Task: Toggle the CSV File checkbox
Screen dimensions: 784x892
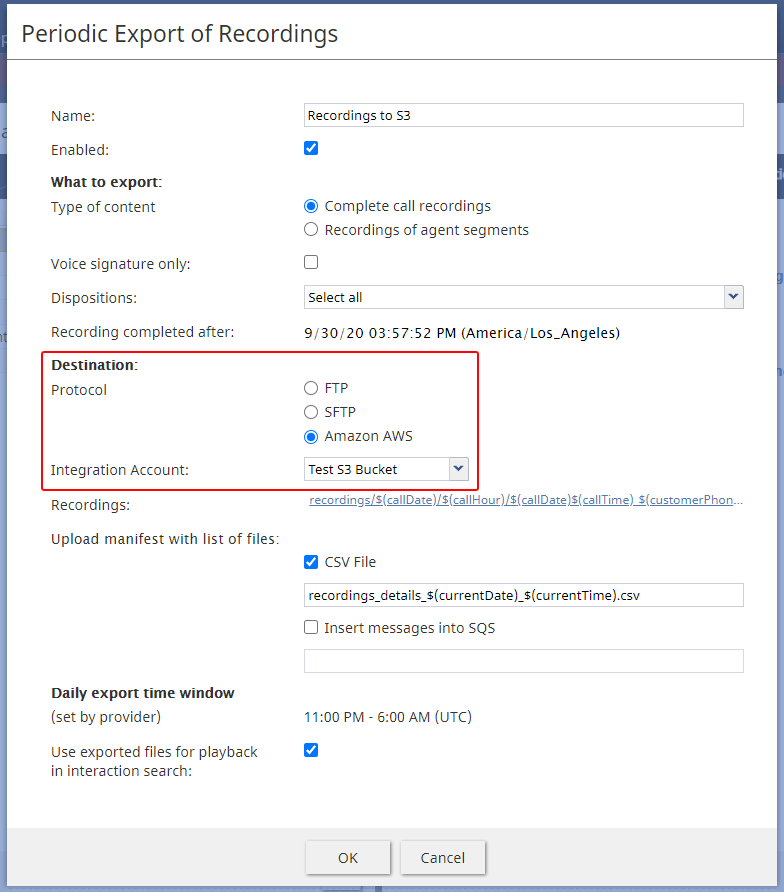Action: pos(311,562)
